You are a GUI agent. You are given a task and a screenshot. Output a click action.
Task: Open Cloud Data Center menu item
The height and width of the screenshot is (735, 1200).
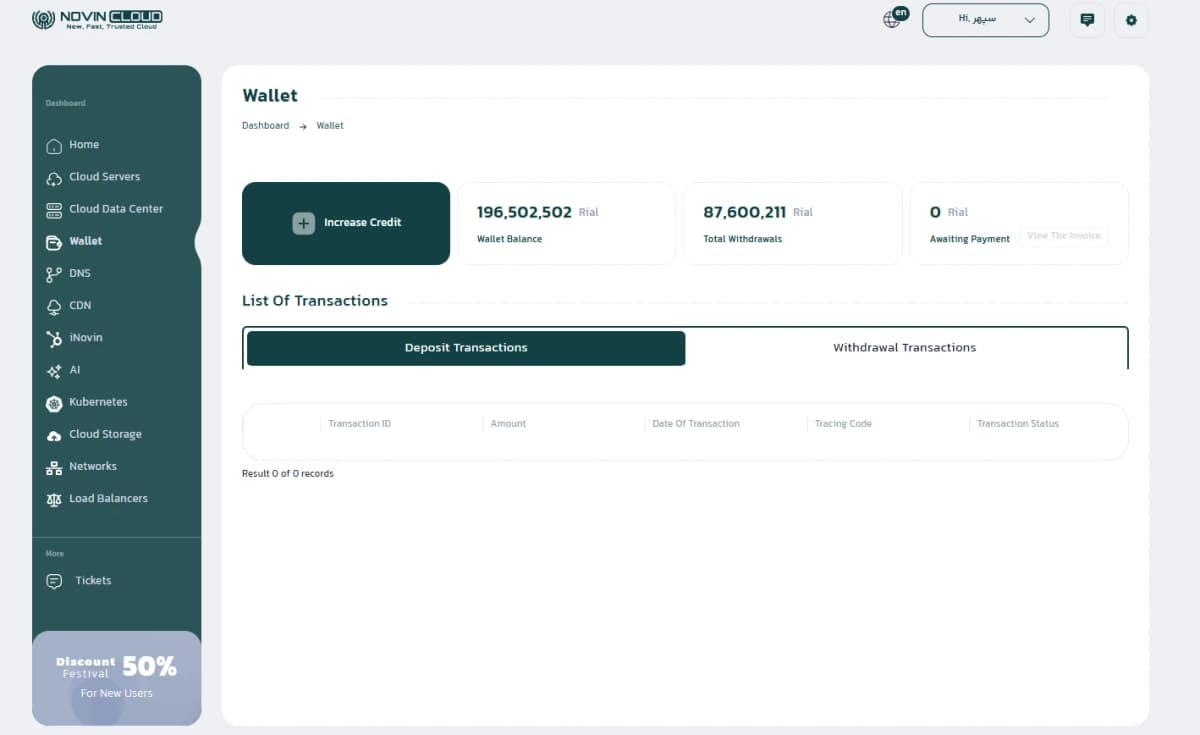coord(116,208)
